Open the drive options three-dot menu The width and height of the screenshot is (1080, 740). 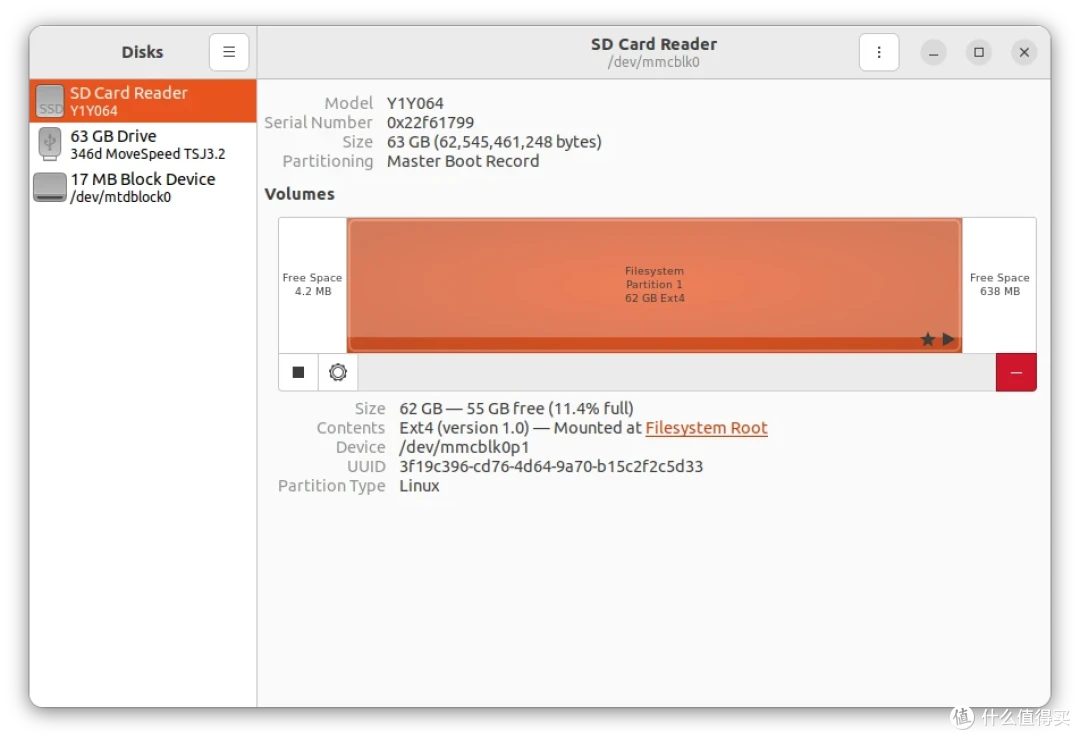tap(879, 52)
